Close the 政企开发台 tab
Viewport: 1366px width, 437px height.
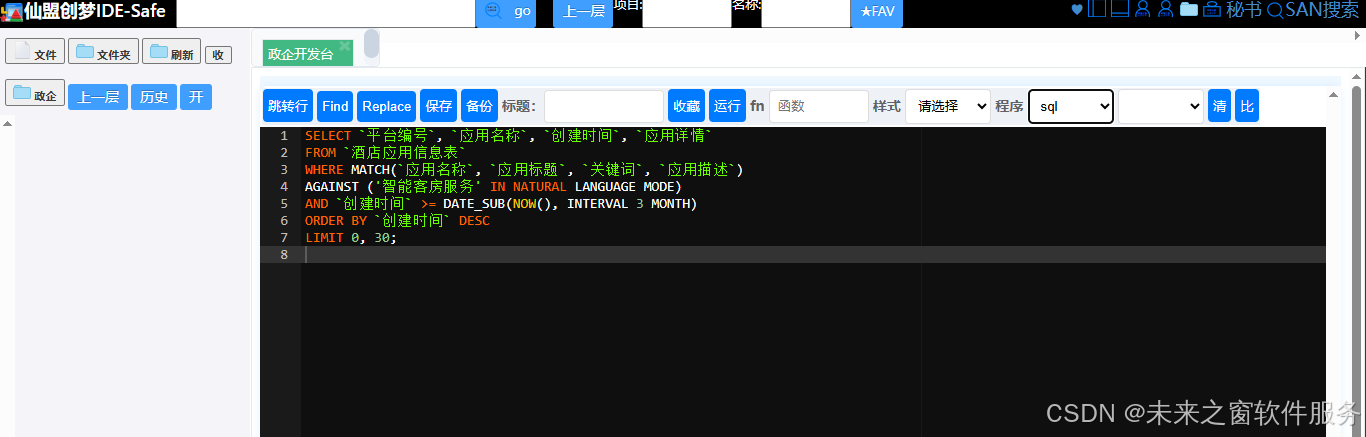click(x=345, y=46)
